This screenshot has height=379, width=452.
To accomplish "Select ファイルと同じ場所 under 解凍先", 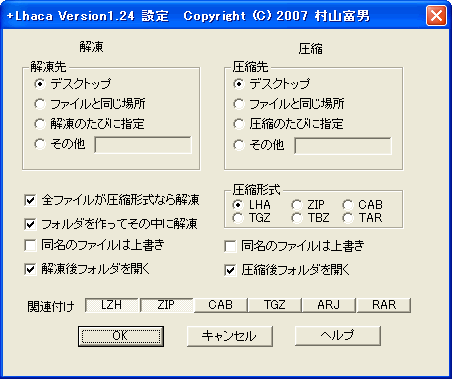I will tap(40, 104).
